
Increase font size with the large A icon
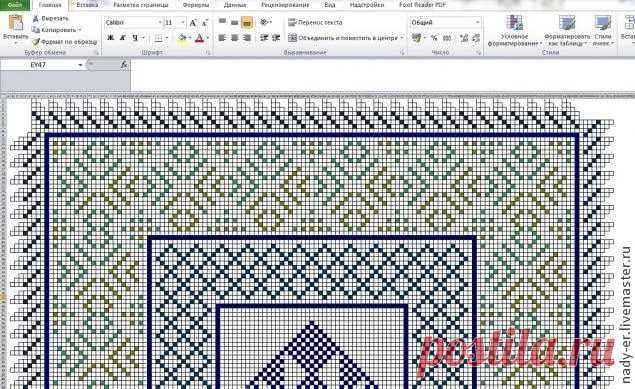[193, 23]
